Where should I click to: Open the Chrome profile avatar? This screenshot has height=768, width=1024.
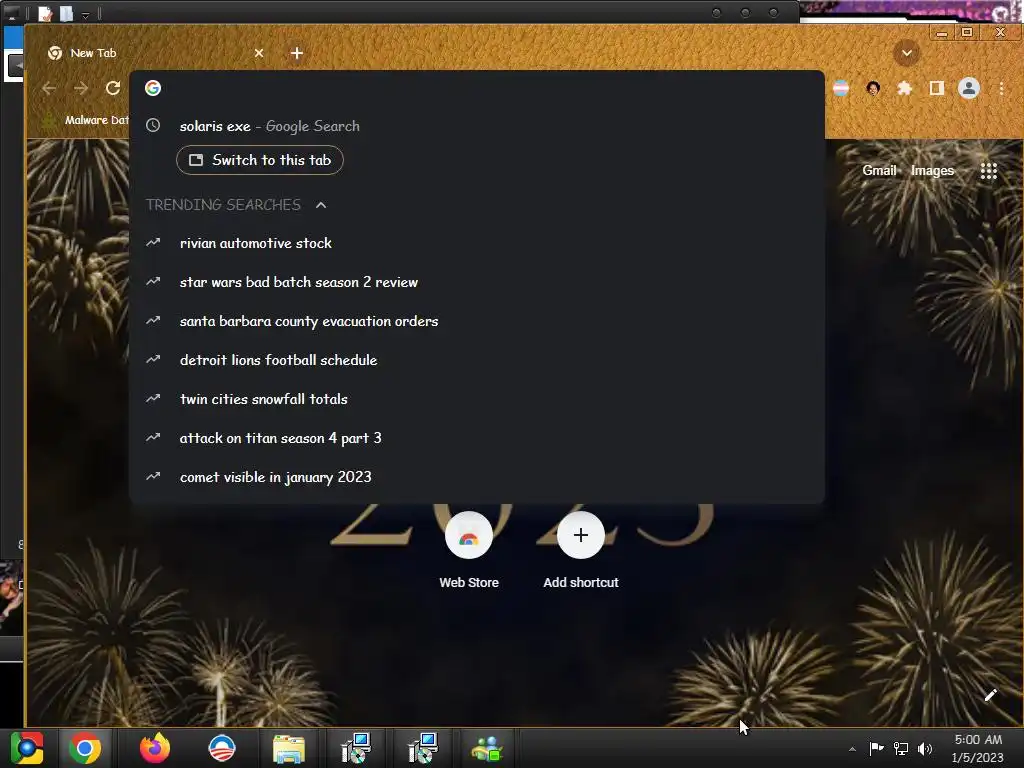click(969, 88)
